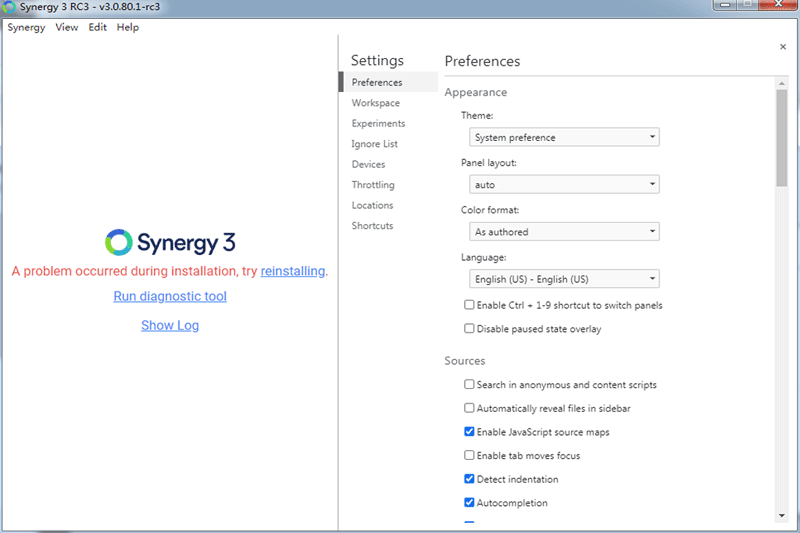Uncheck Detect indentation checkbox
The height and width of the screenshot is (533, 800).
pyautogui.click(x=469, y=479)
